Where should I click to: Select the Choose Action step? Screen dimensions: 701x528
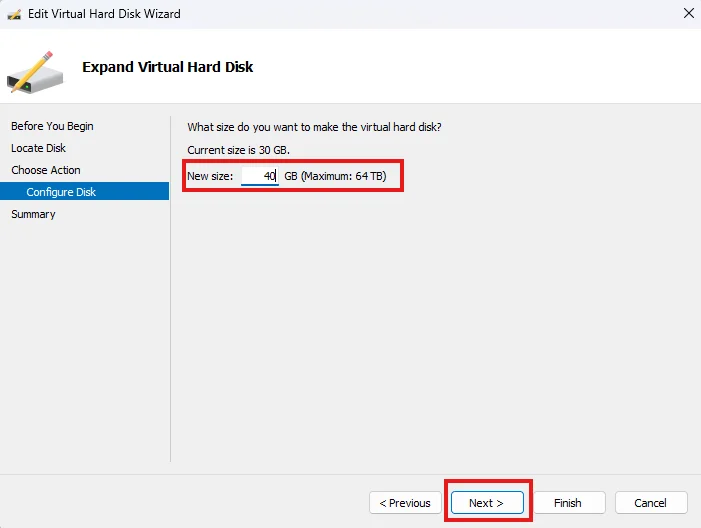tap(46, 170)
